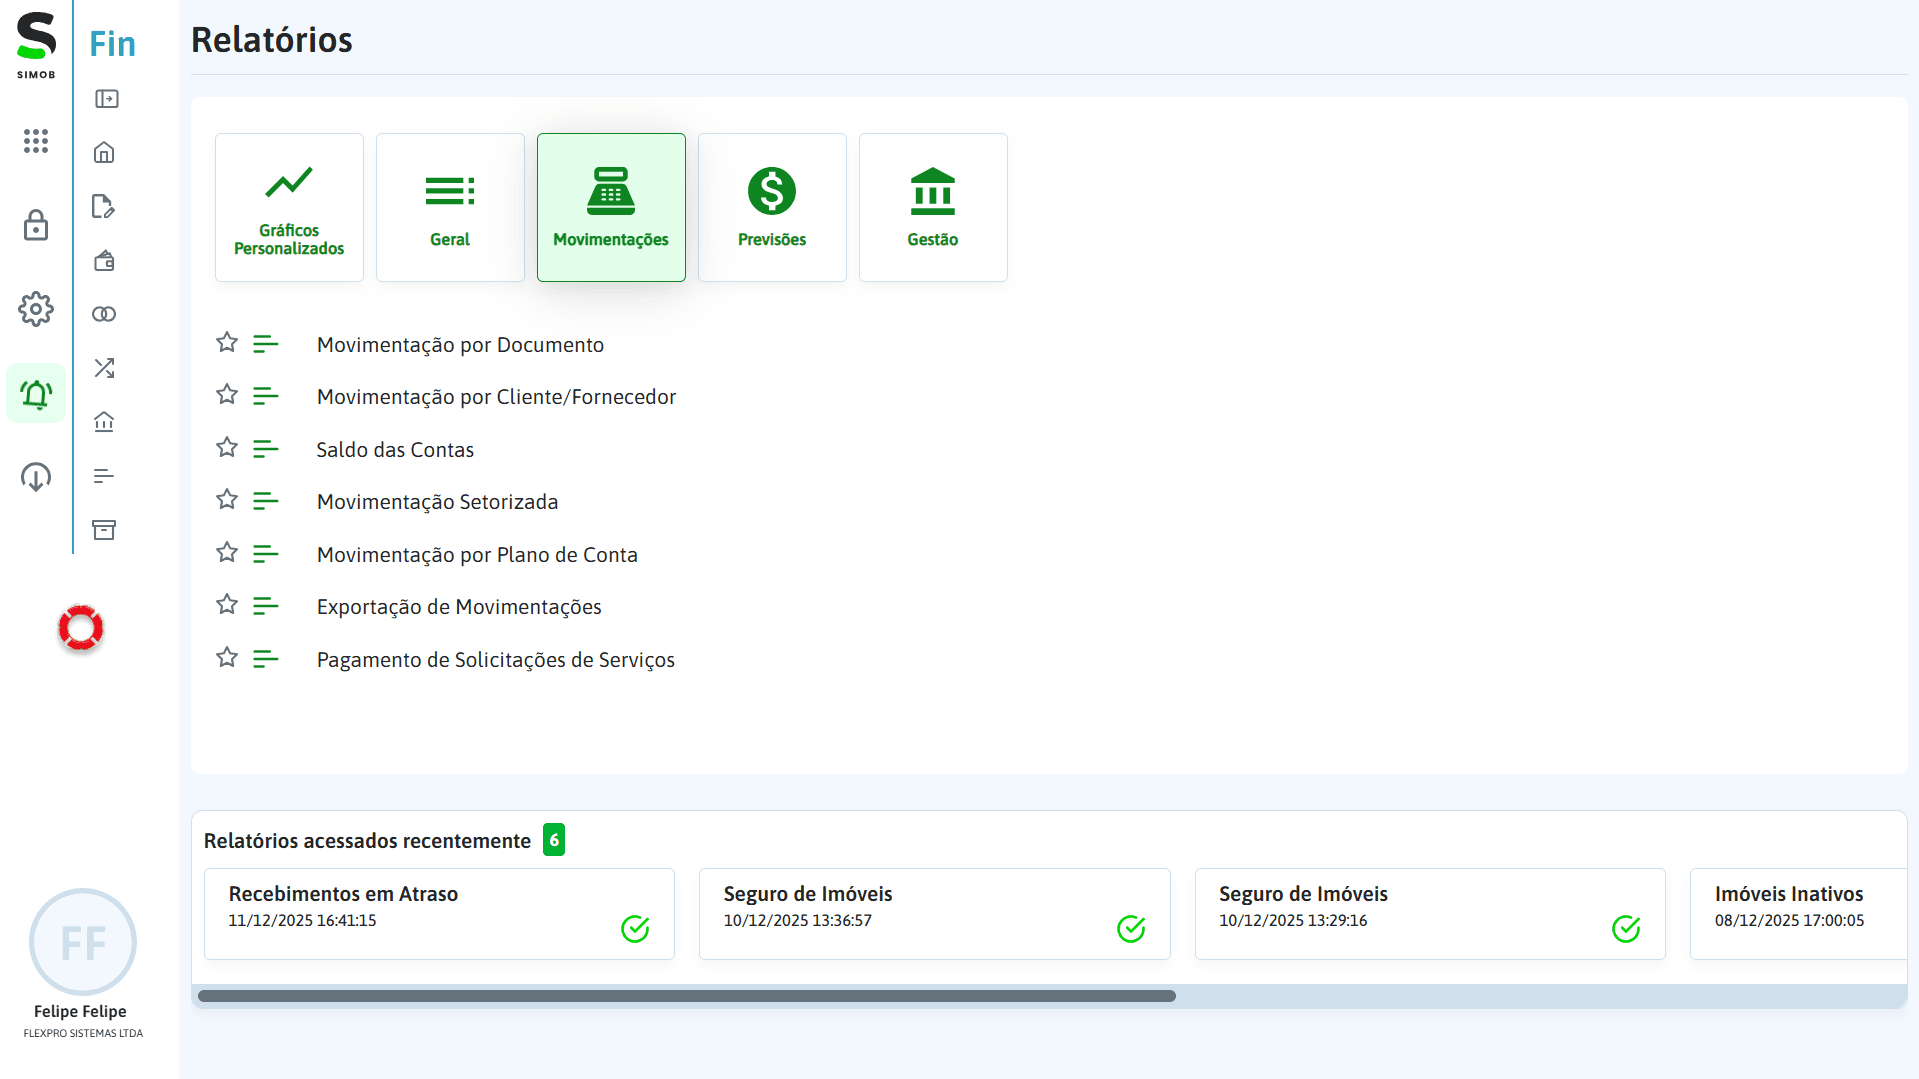
Task: Star the Movimentação por Documento report
Action: 226,342
